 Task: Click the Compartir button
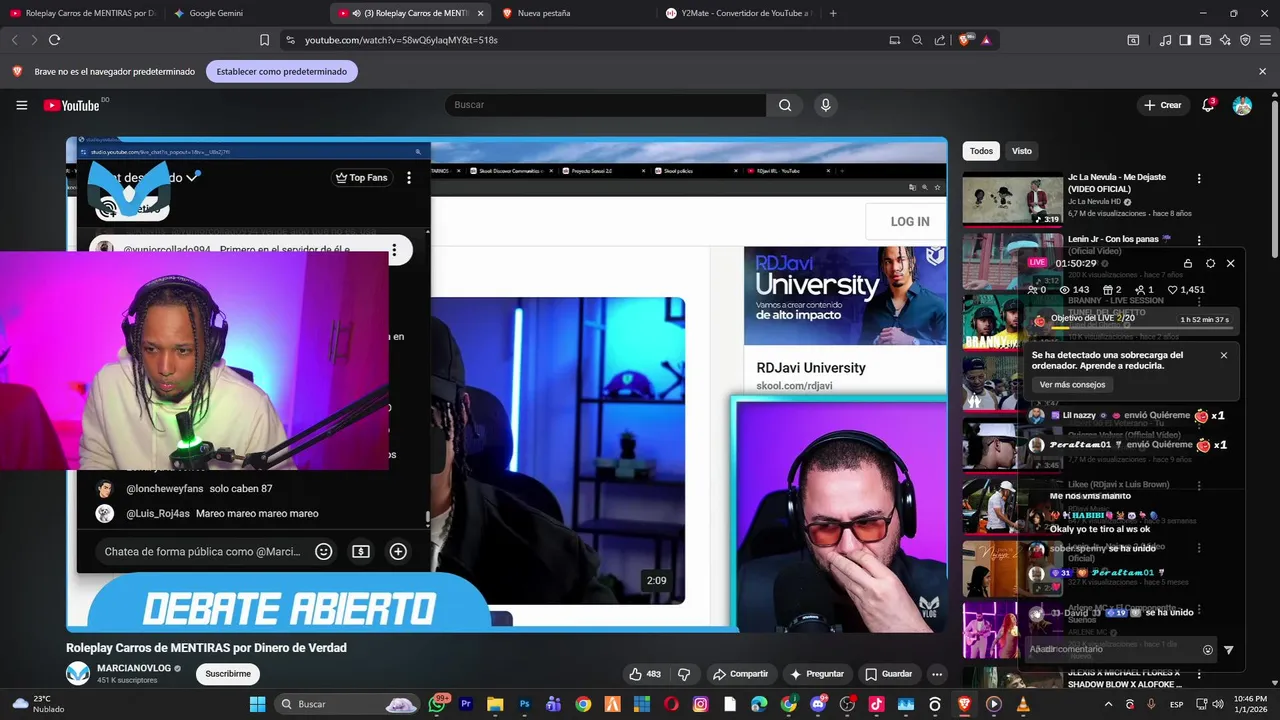(x=740, y=674)
